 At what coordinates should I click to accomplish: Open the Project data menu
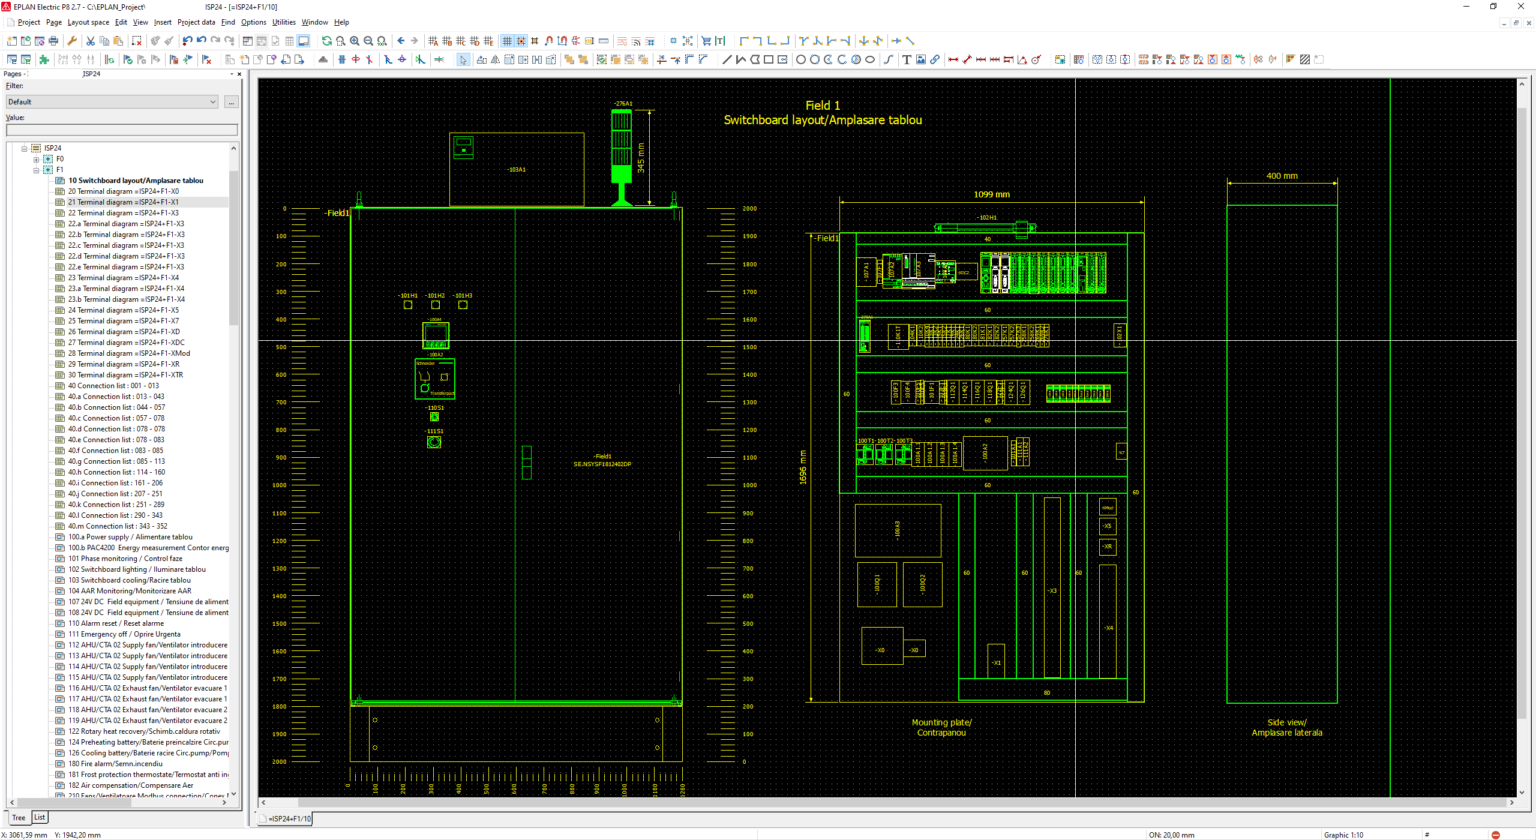(x=197, y=22)
